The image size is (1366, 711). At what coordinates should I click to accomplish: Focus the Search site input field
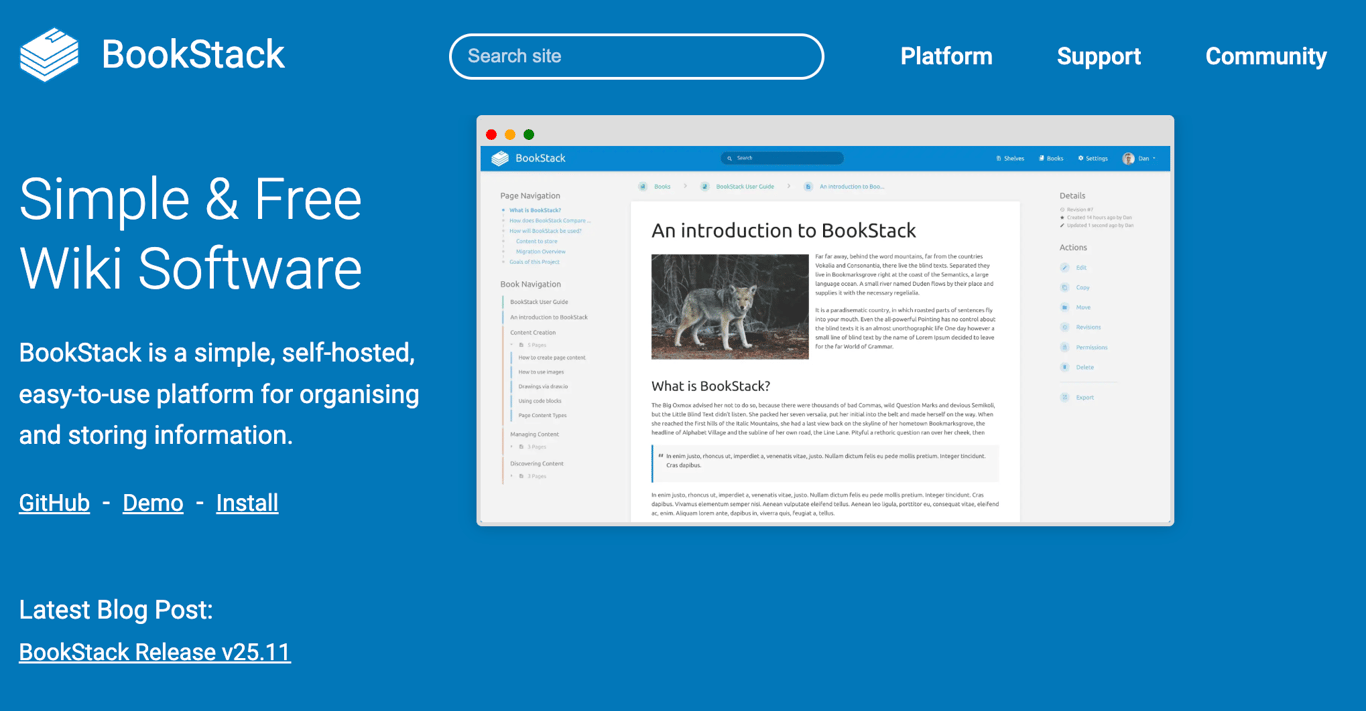pyautogui.click(x=636, y=56)
